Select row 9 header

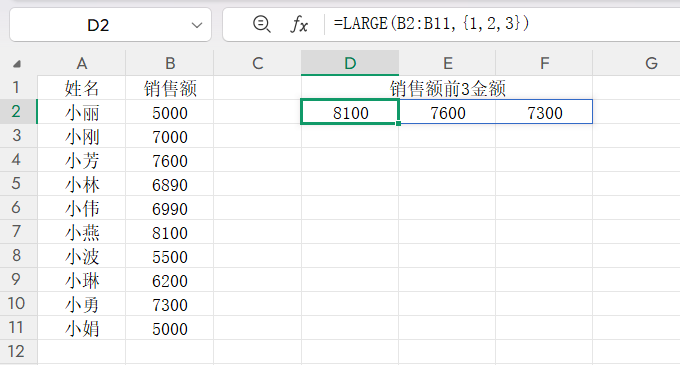click(18, 280)
